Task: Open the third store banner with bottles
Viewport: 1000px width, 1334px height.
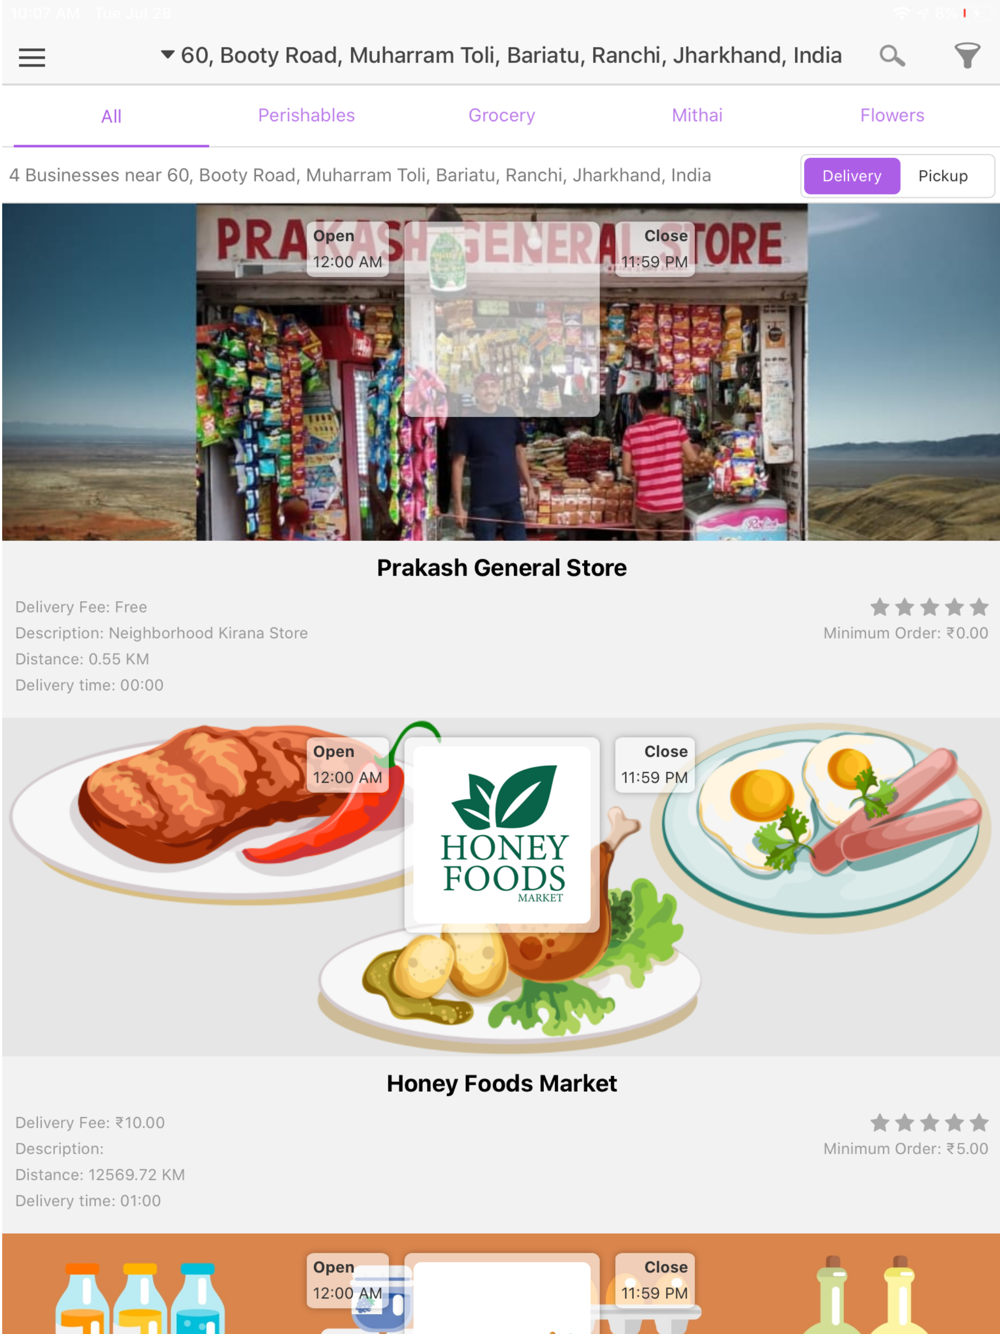Action: click(501, 1284)
